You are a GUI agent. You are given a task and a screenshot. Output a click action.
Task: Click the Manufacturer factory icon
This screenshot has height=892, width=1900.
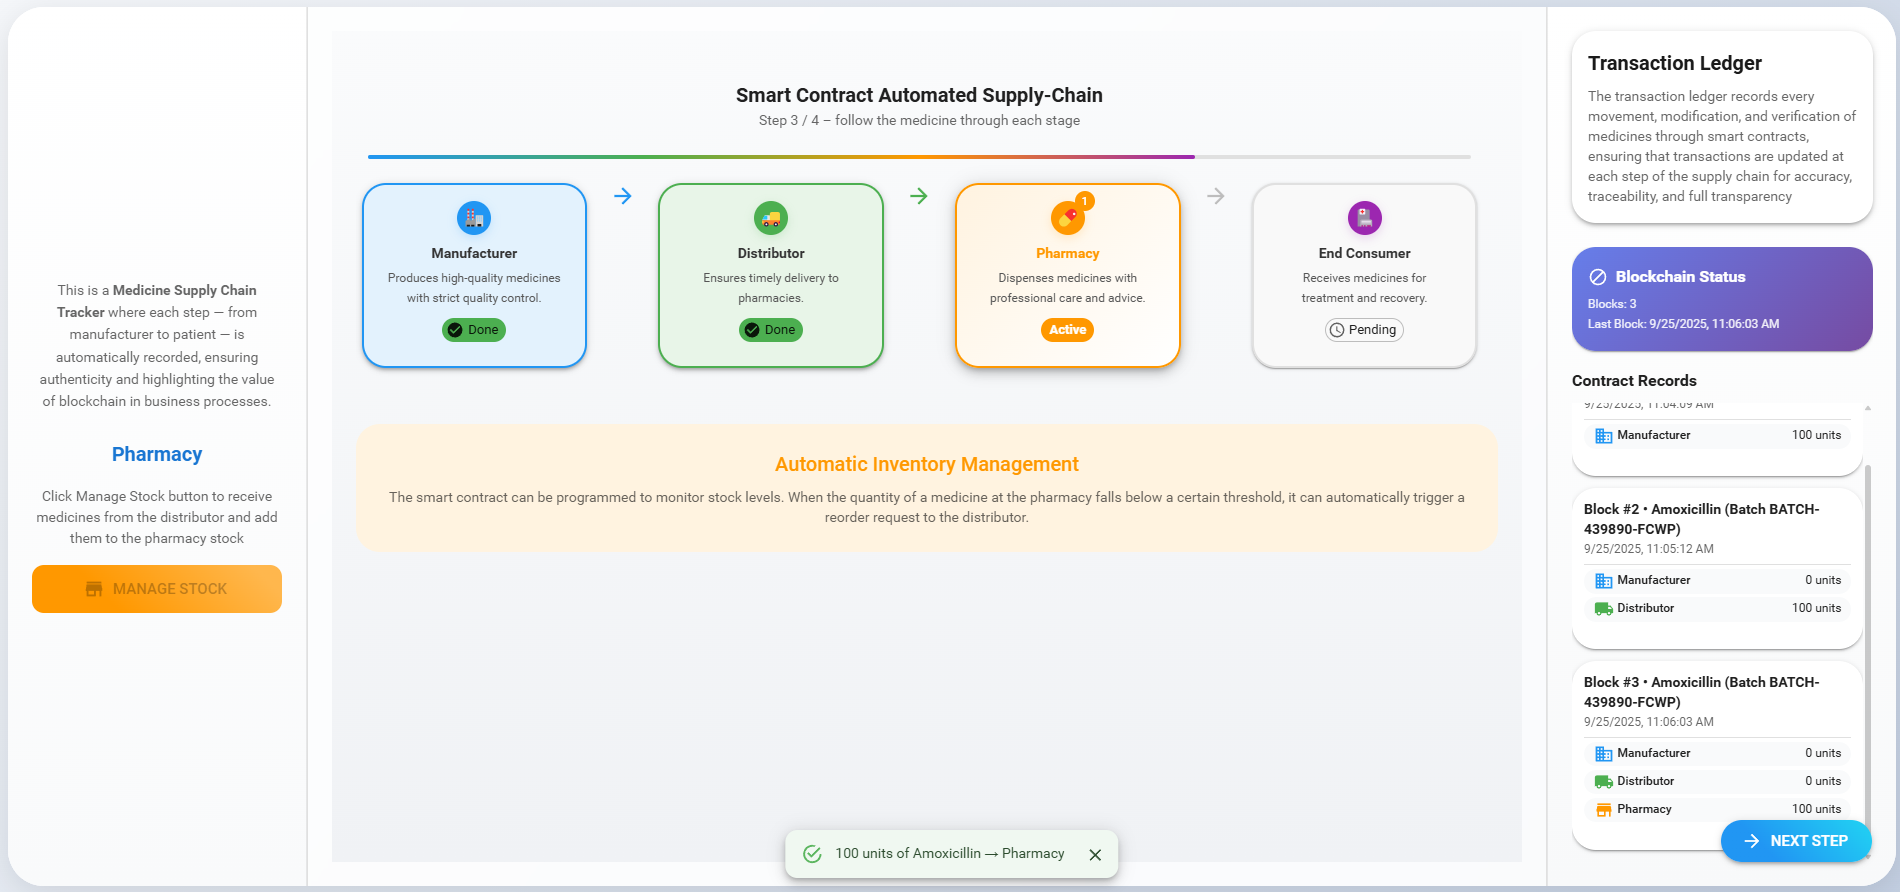point(474,218)
